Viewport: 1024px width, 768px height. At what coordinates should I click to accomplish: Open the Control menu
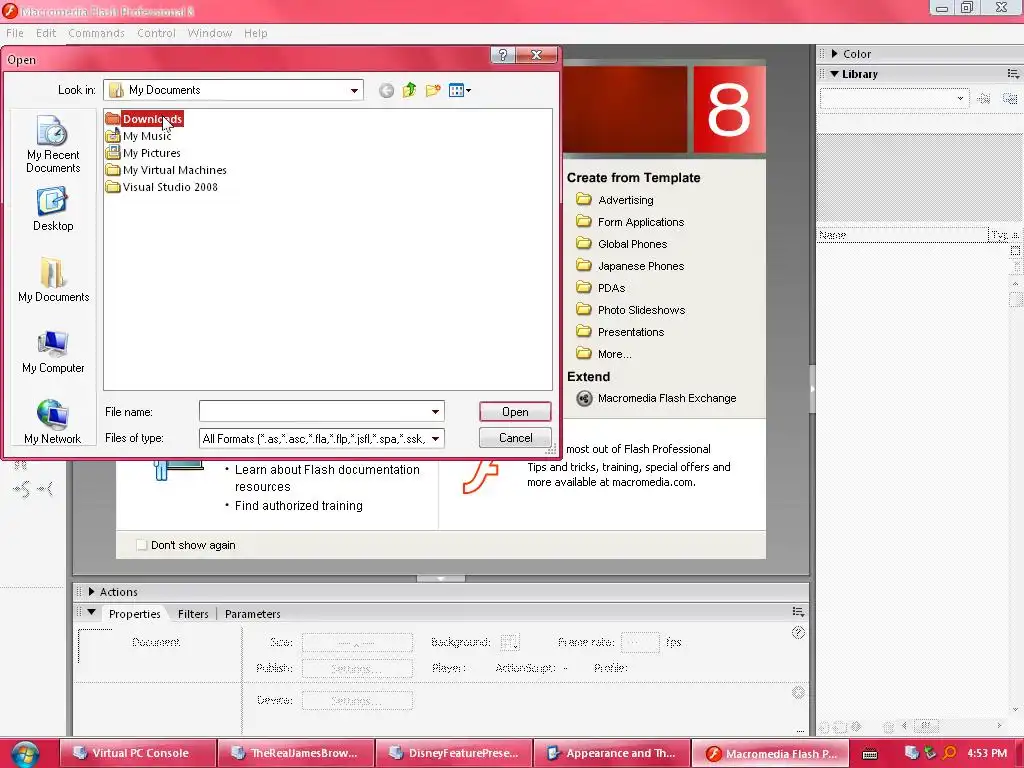pos(156,33)
